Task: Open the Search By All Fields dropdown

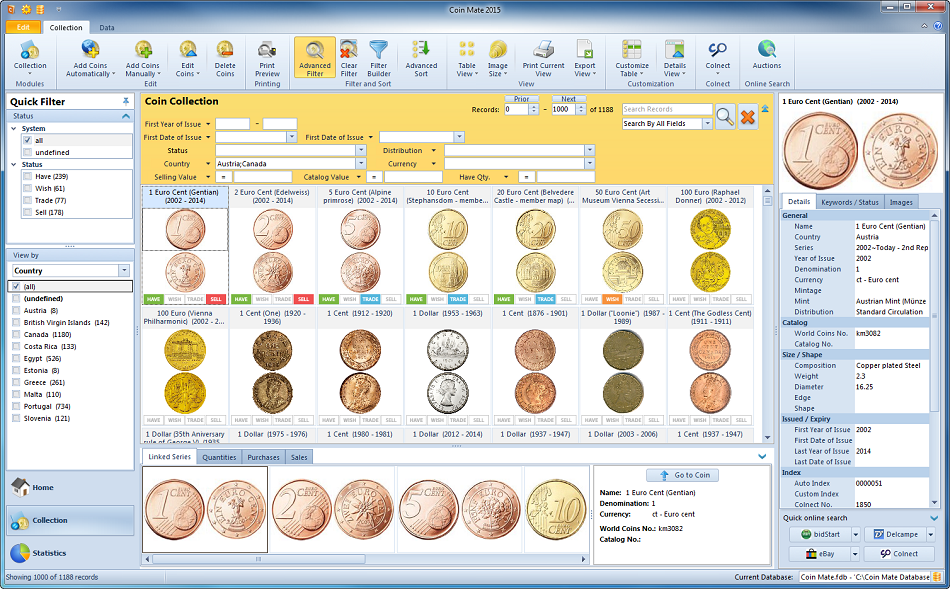Action: (707, 124)
